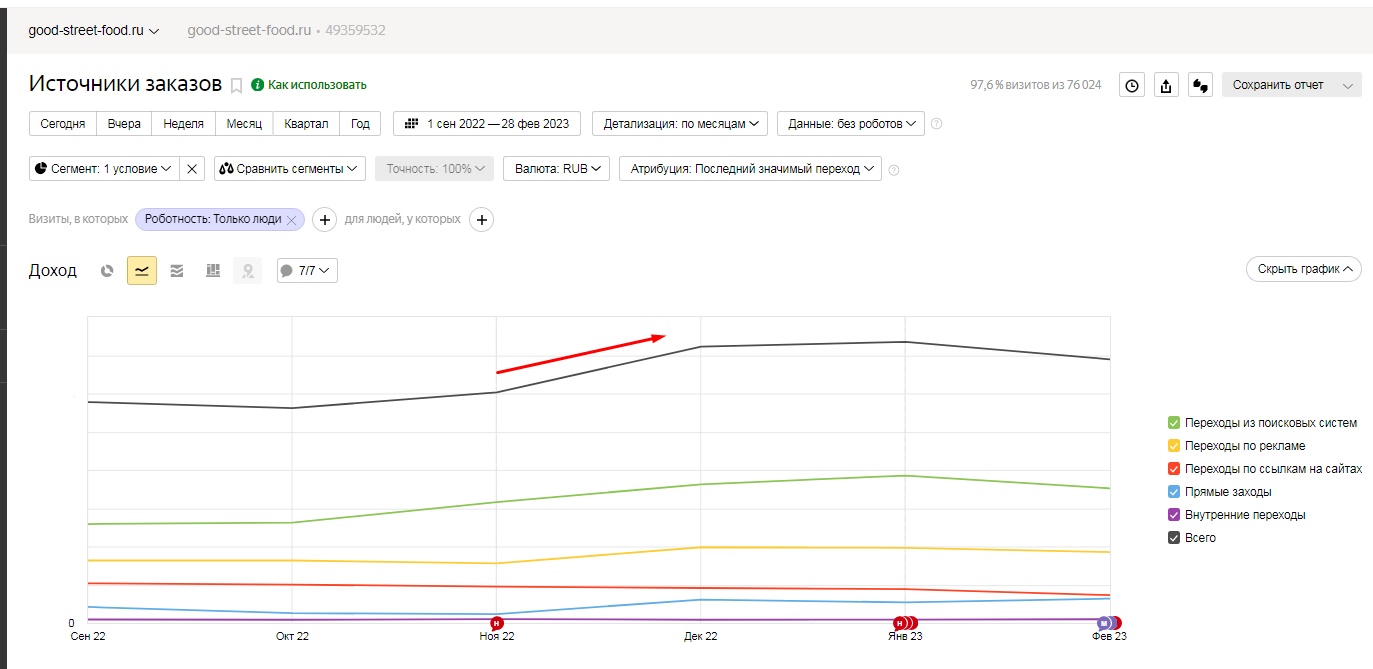
Task: Select the pie chart view icon
Action: click(108, 271)
